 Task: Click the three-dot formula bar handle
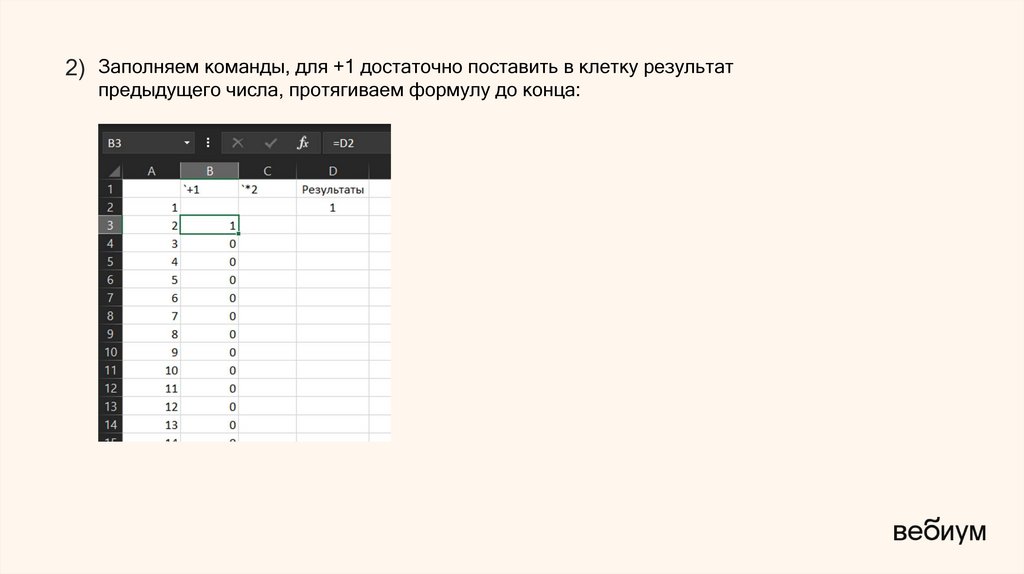click(208, 143)
